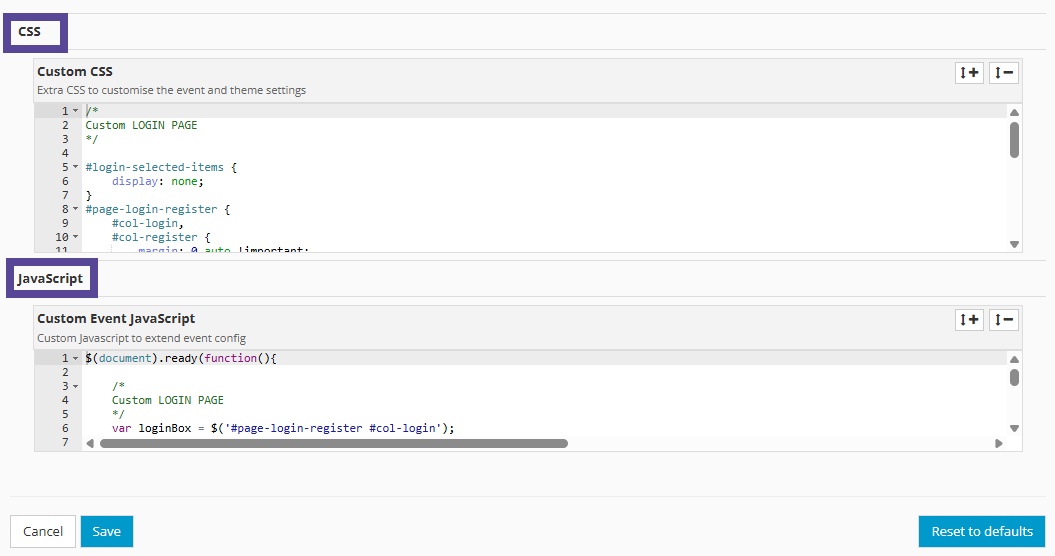
Task: Click '#page-login-register {' selector line
Action: 158,209
